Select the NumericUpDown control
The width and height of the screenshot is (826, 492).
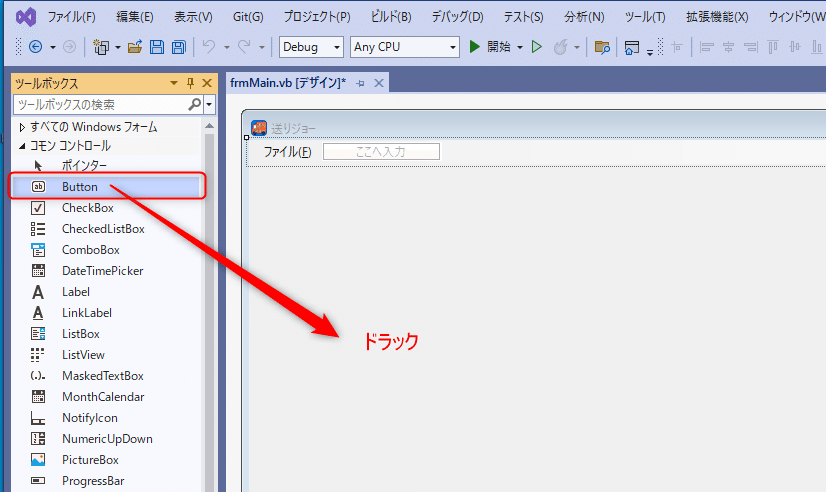[105, 439]
